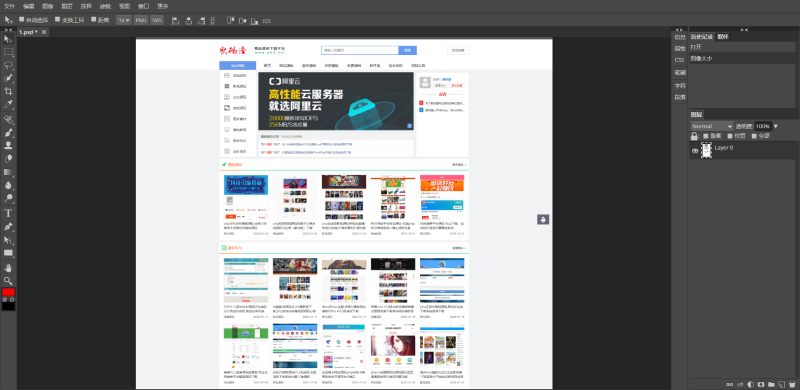Click the trash icon under layers panel
This screenshot has width=800, height=390.
(792, 384)
